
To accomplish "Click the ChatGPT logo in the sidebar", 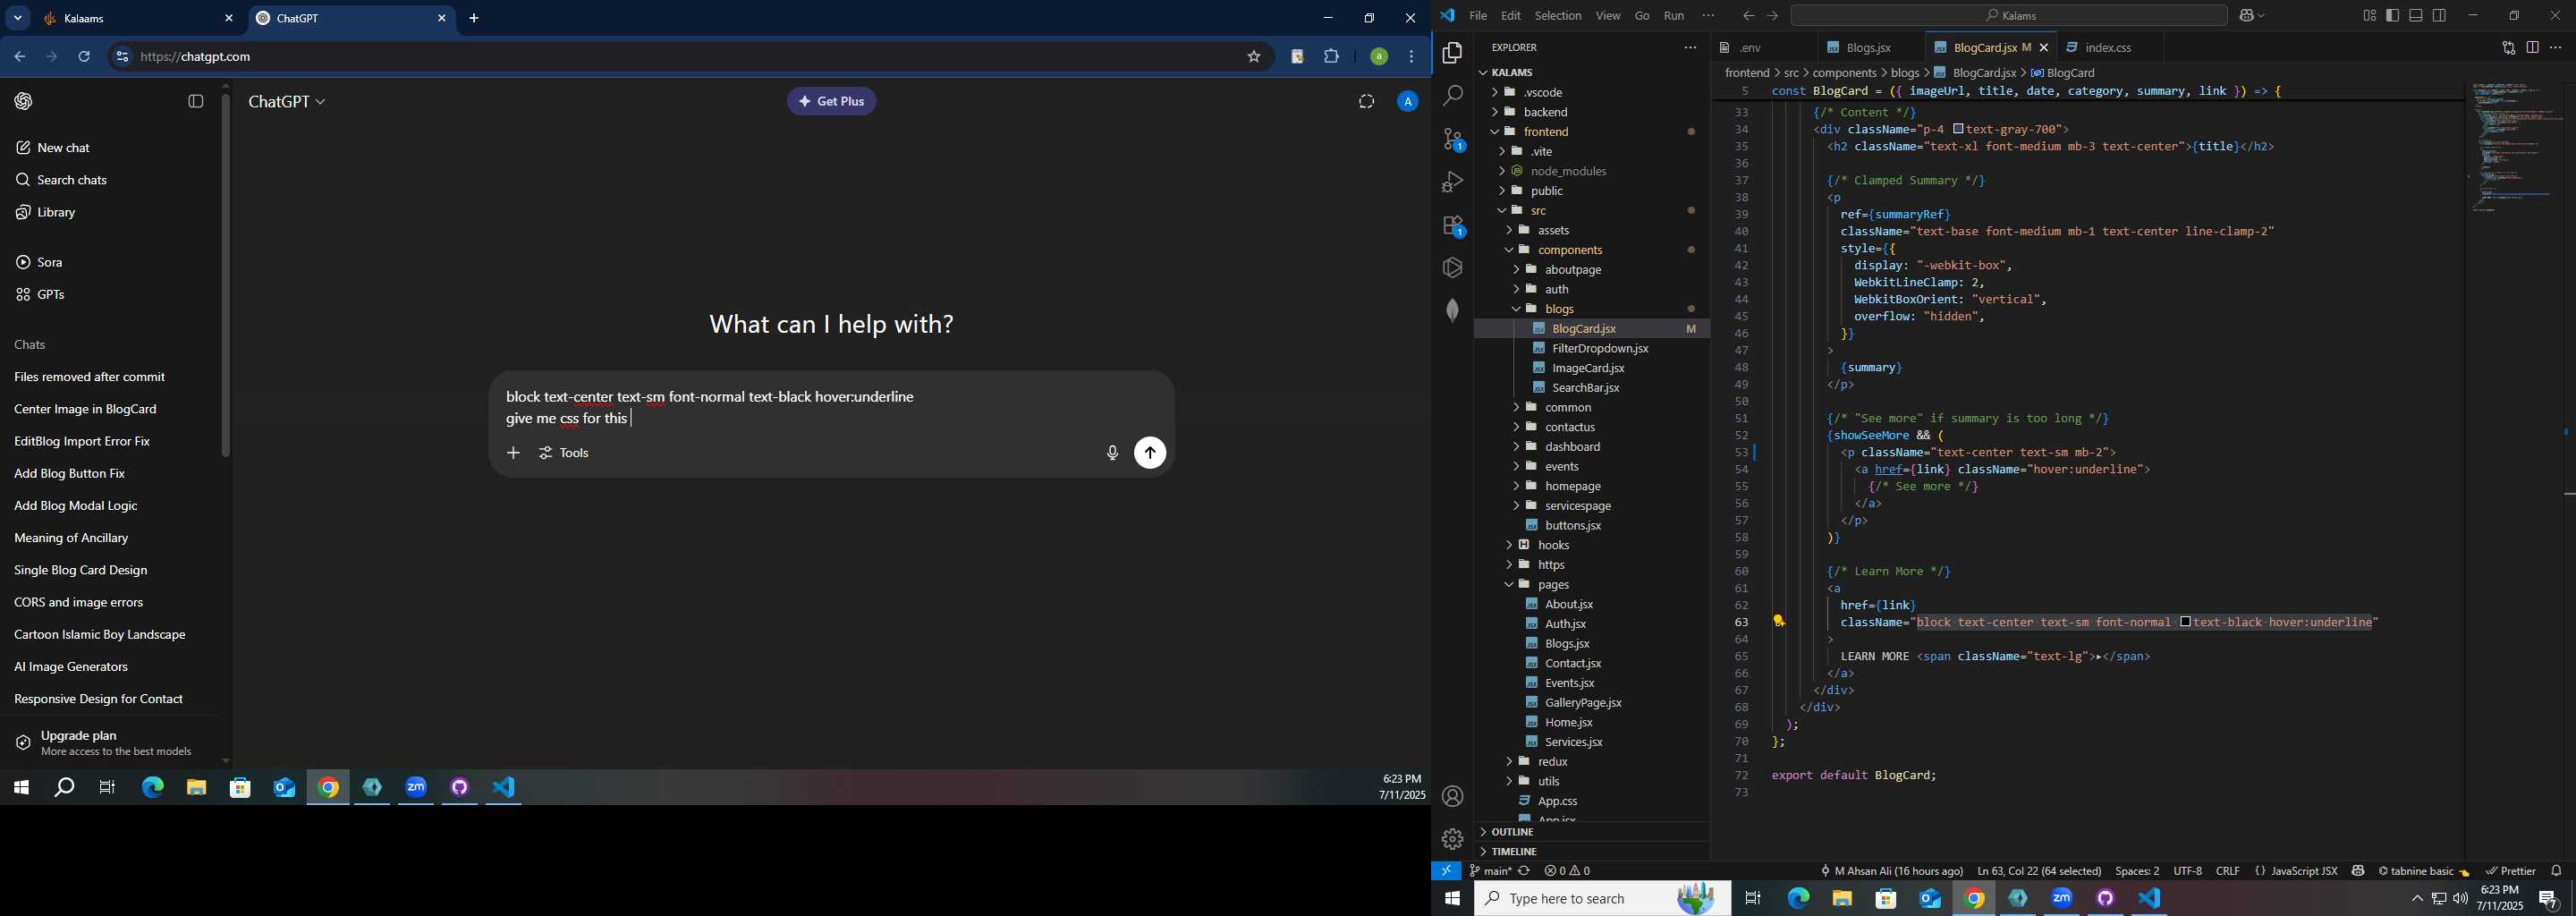I will (x=24, y=101).
